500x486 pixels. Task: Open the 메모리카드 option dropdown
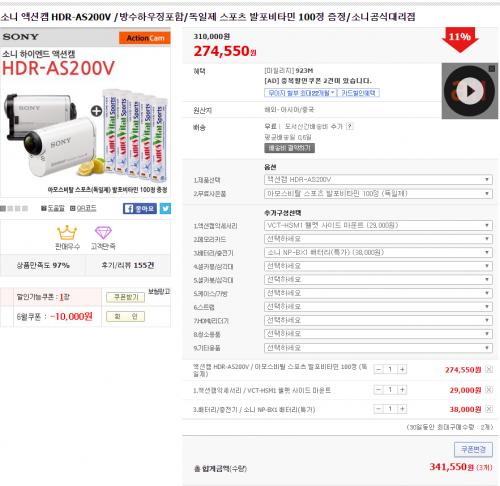378,239
